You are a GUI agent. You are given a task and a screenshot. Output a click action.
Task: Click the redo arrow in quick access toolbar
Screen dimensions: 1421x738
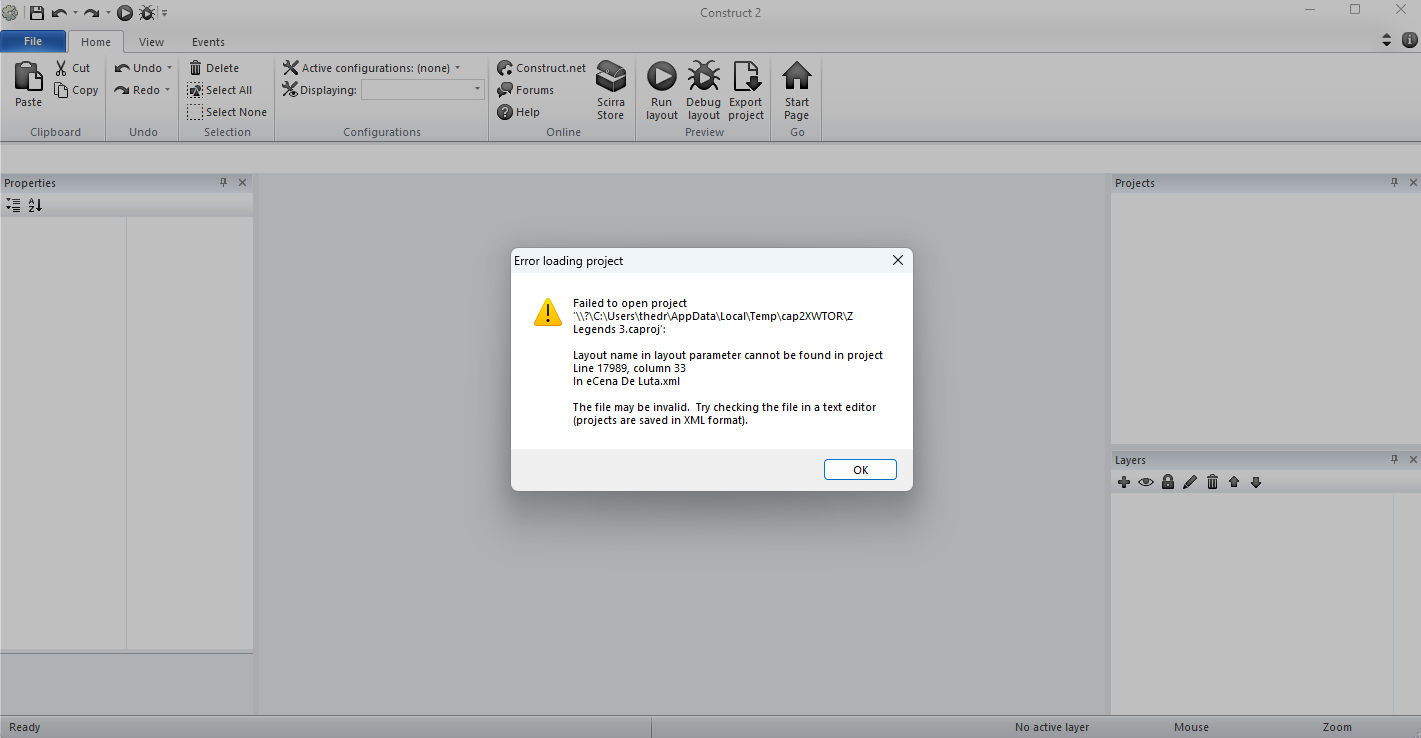(91, 13)
